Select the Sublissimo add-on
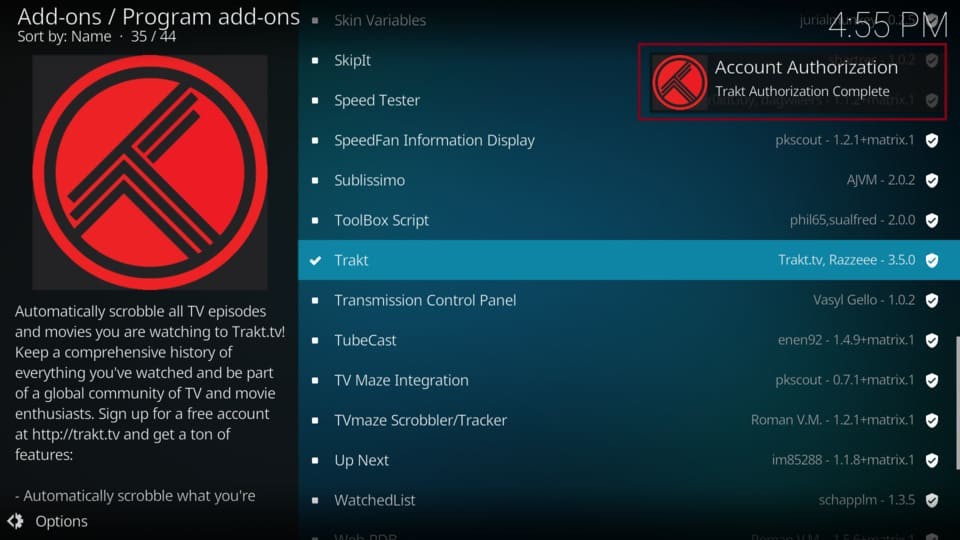960x540 pixels. (x=629, y=180)
